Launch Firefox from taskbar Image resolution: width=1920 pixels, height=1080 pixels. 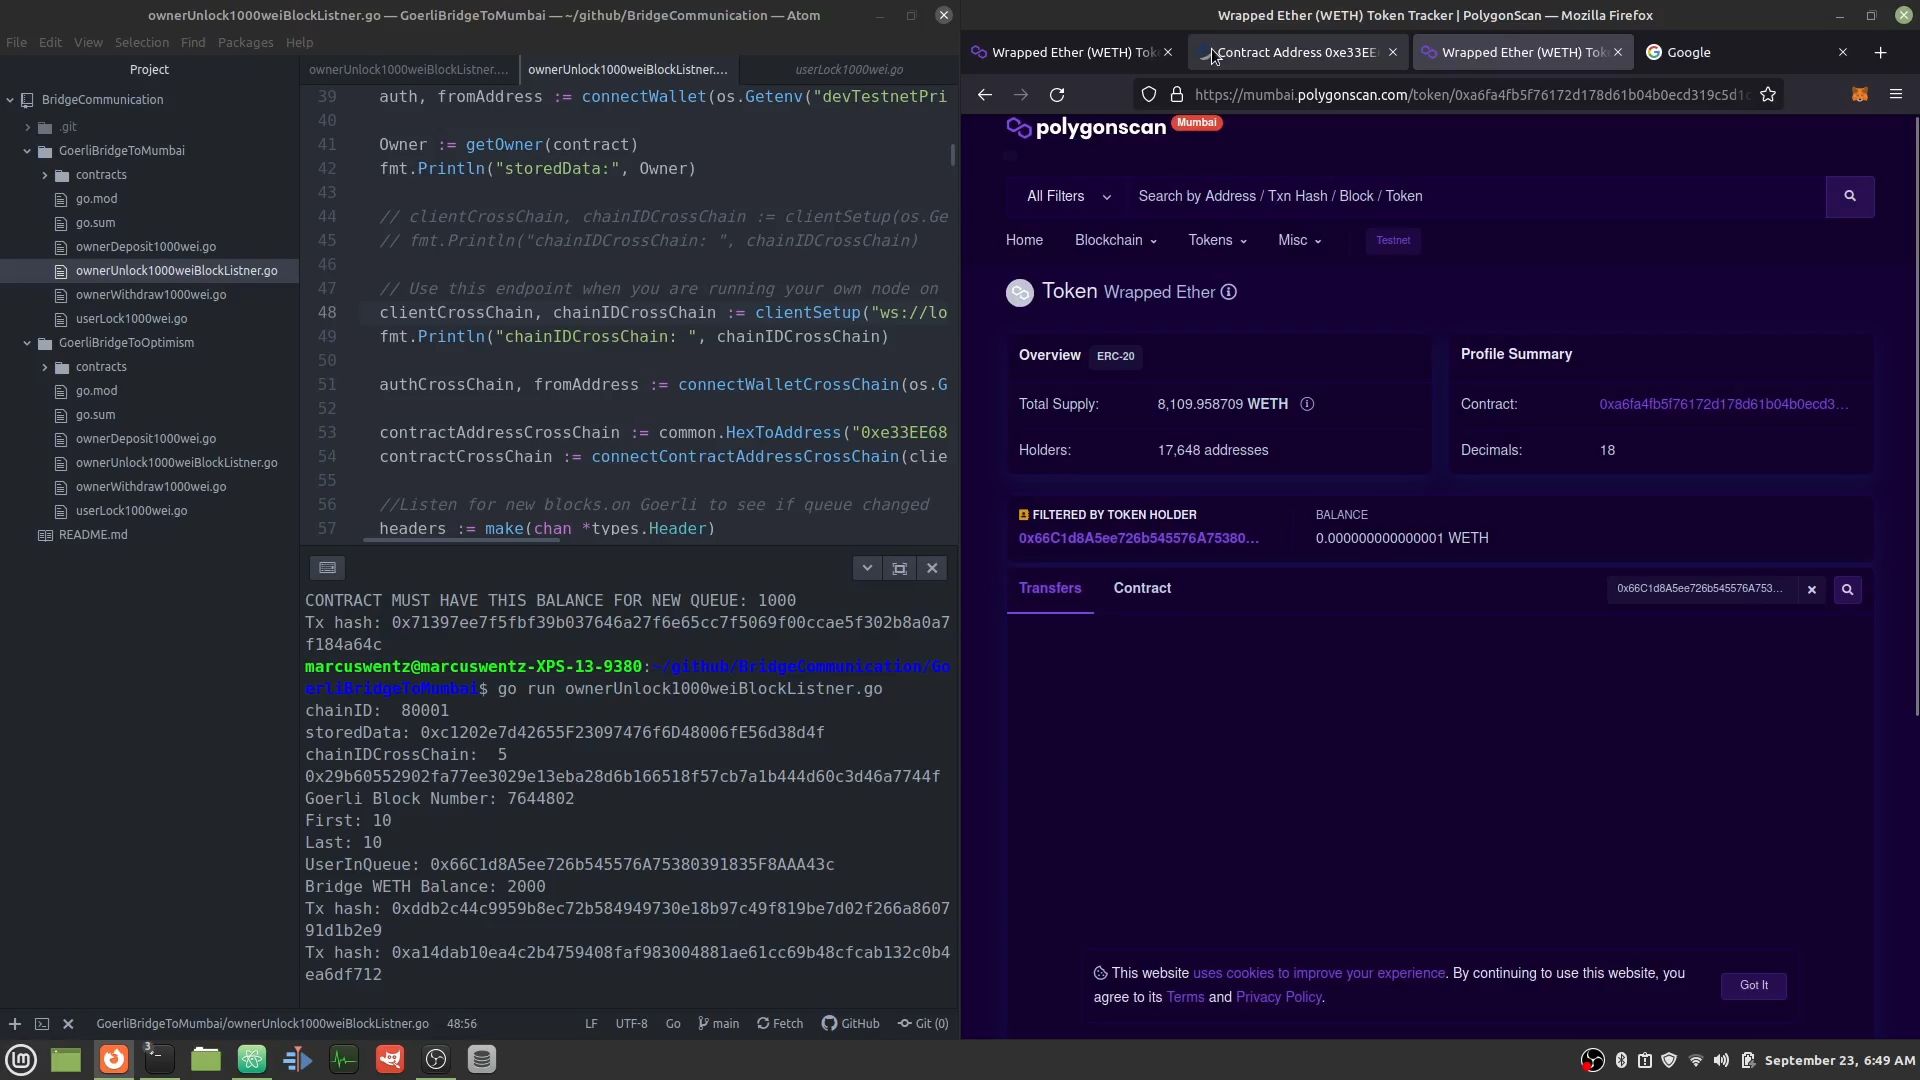[x=114, y=1059]
